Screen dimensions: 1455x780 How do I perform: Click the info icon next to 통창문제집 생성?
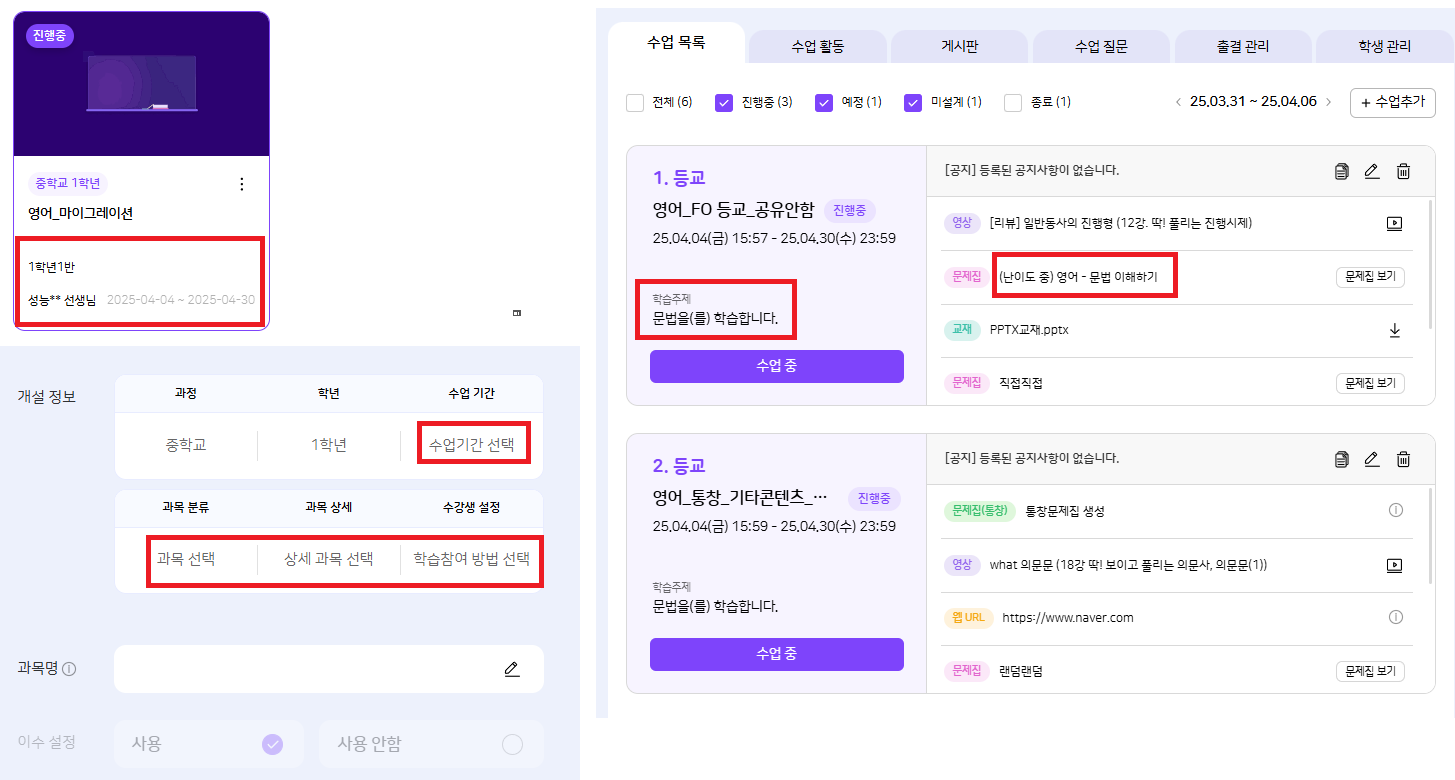[x=1396, y=510]
